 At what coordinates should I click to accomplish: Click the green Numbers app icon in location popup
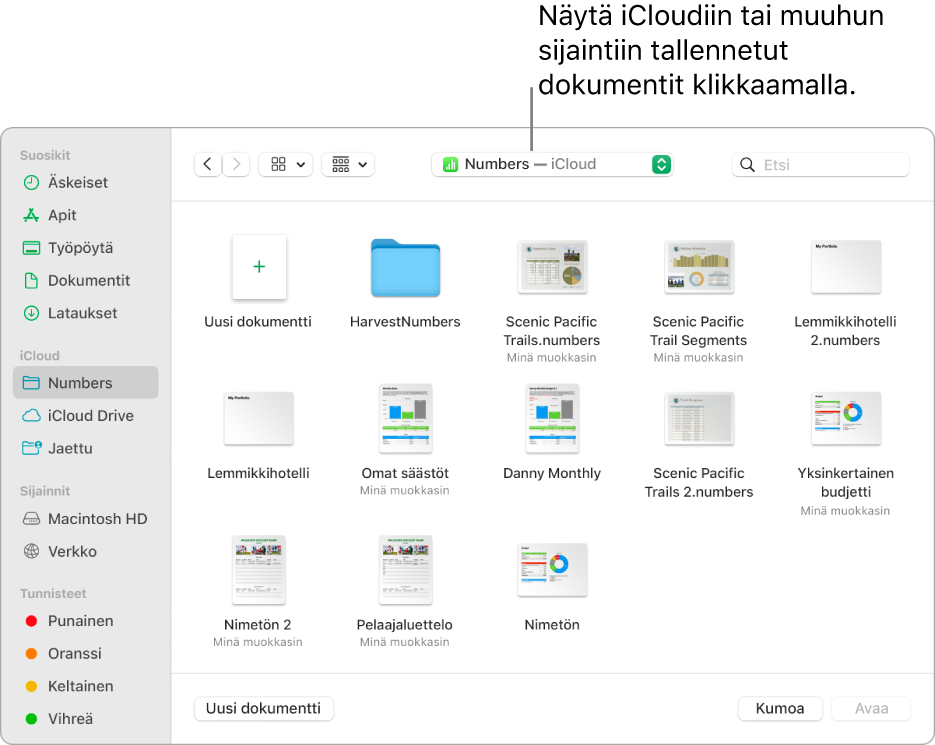(x=450, y=164)
